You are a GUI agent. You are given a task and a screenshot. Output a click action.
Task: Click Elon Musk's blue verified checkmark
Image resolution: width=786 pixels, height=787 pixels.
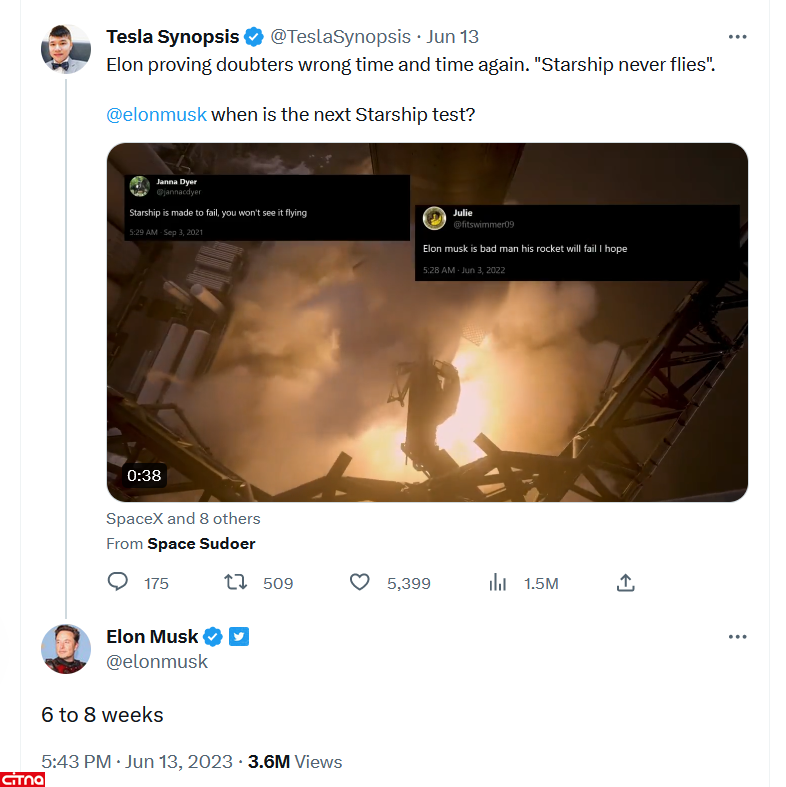[214, 637]
